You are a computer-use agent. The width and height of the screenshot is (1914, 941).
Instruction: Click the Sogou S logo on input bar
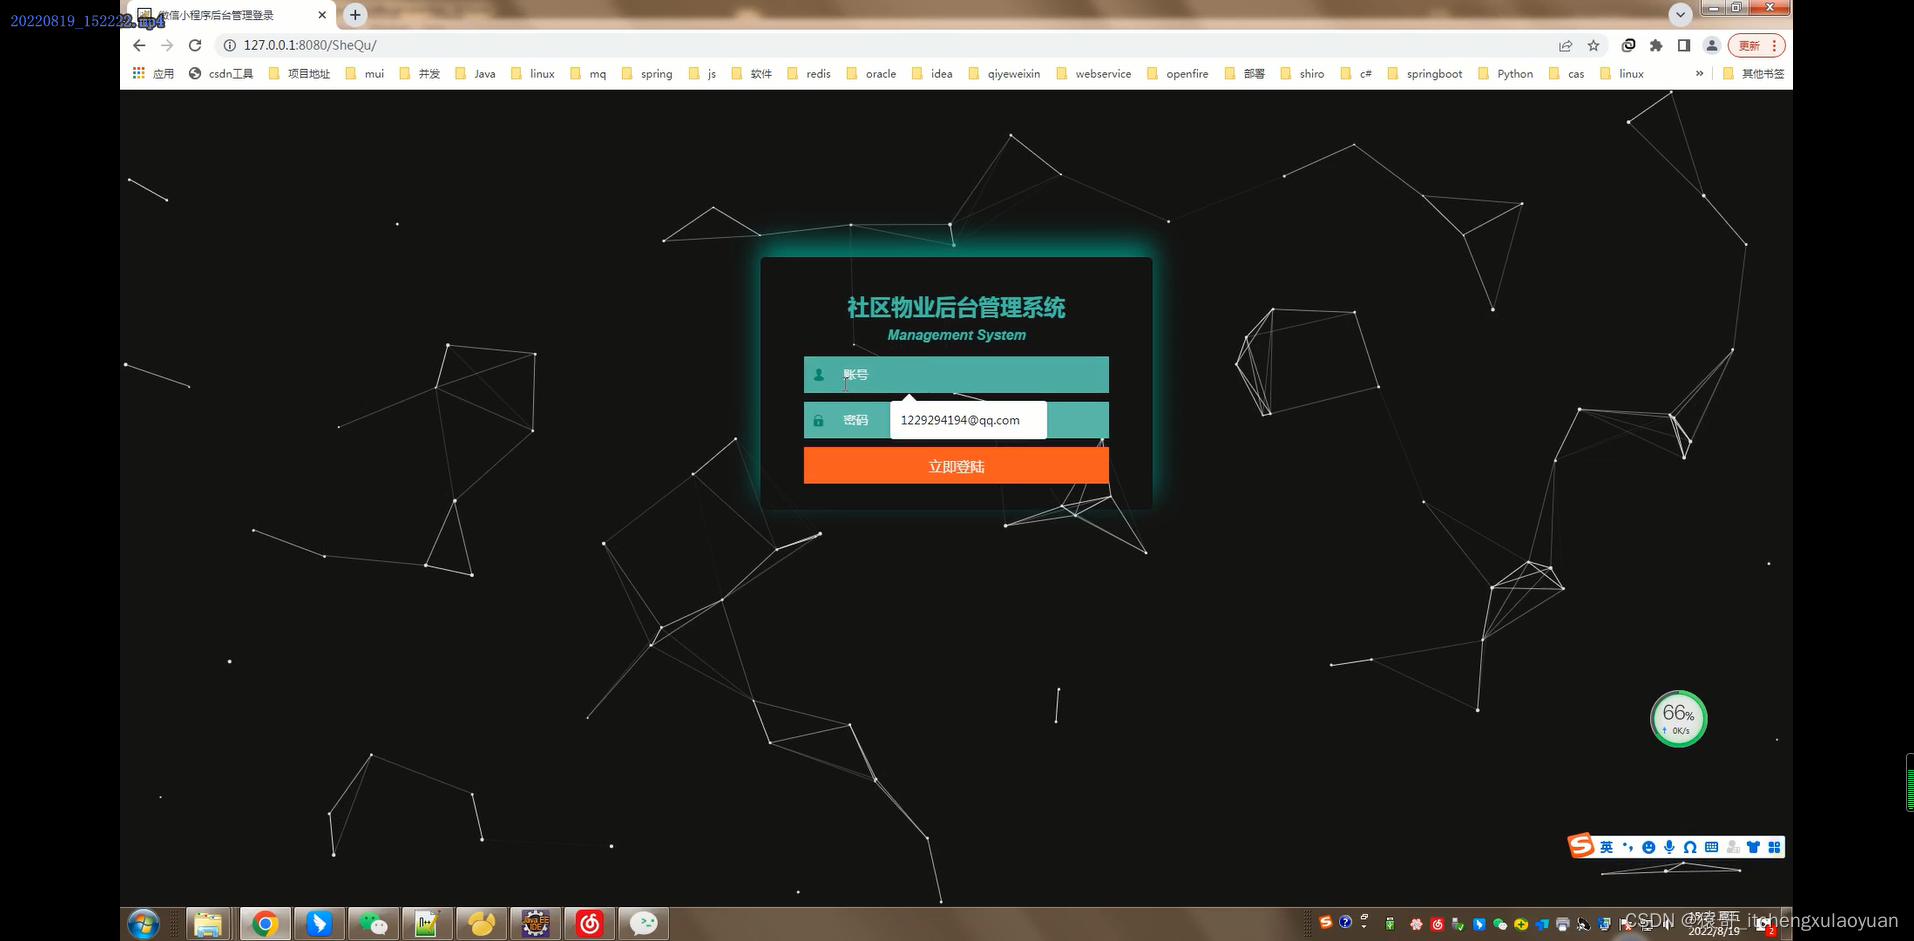pyautogui.click(x=1581, y=846)
